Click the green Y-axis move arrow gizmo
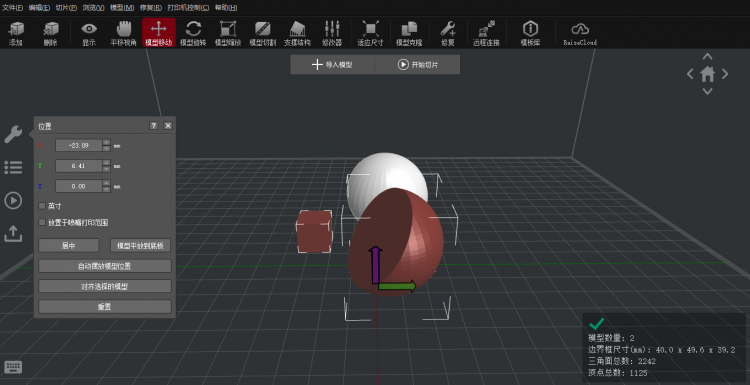This screenshot has width=750, height=385. point(397,286)
